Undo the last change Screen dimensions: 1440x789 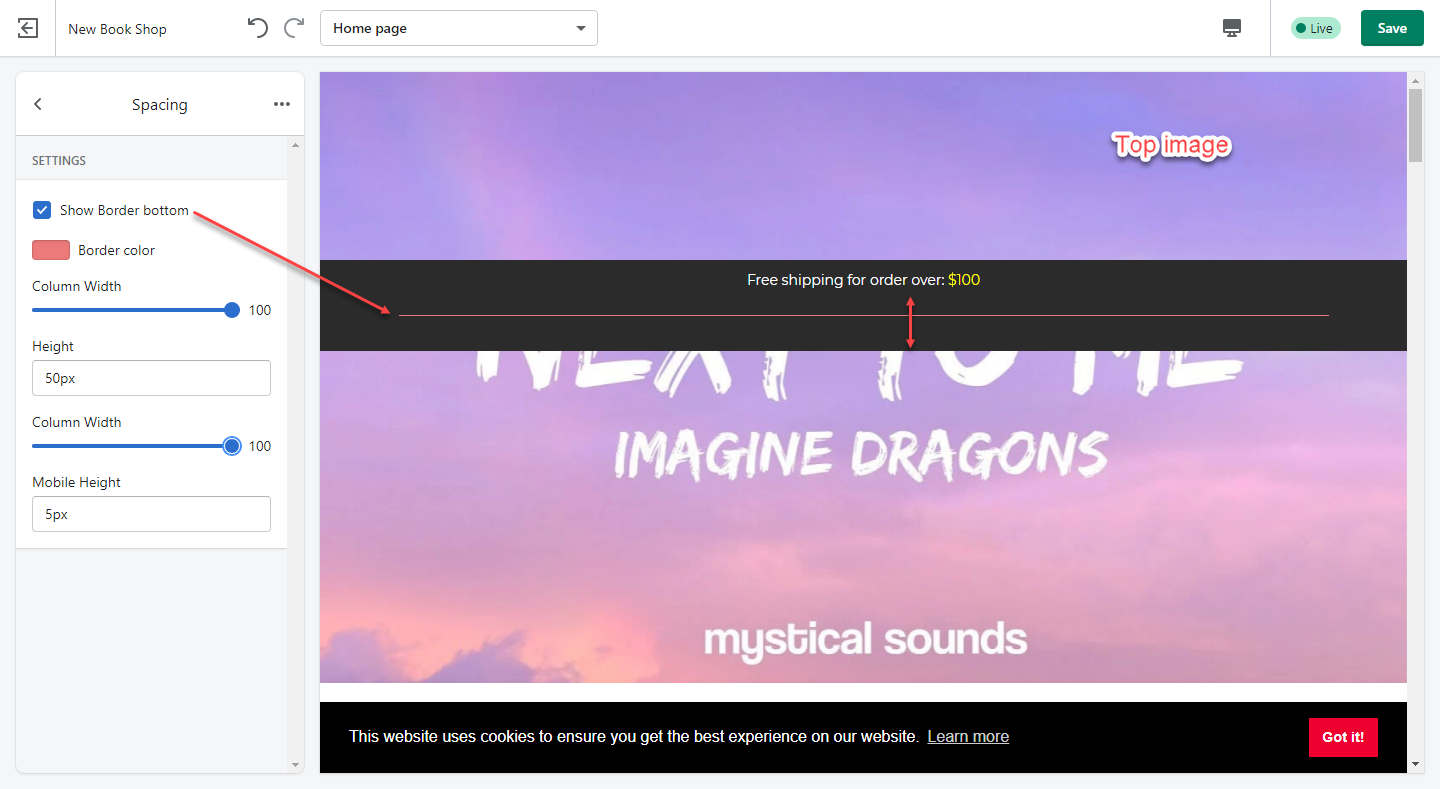[258, 28]
